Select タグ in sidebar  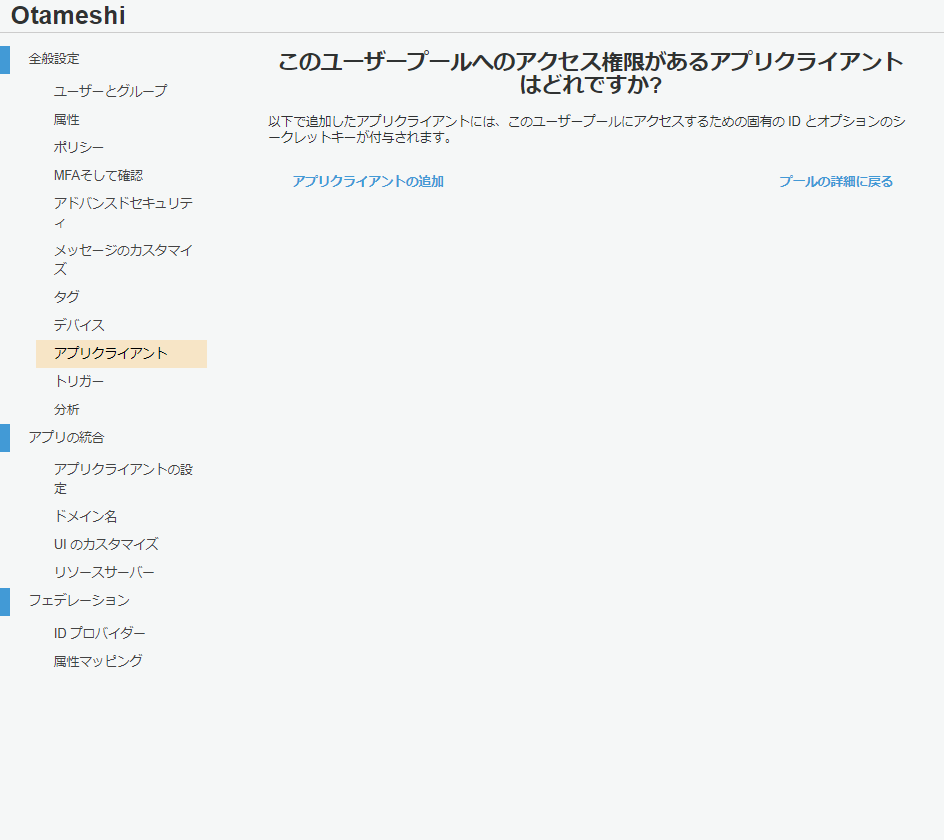[66, 297]
